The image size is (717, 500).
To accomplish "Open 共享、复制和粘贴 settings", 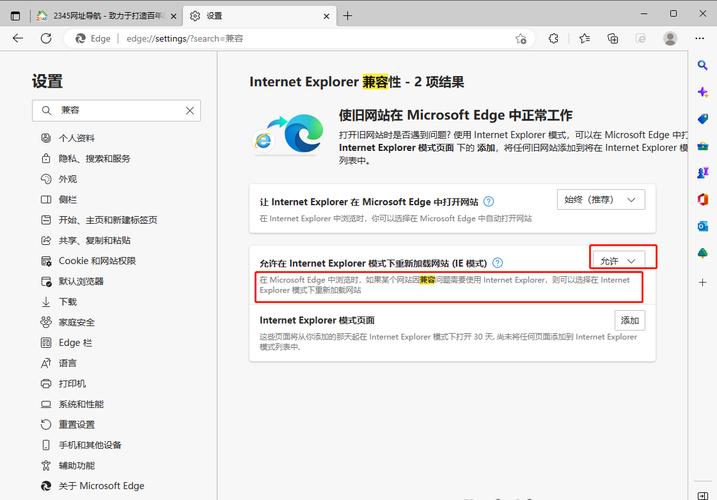I will click(86, 241).
